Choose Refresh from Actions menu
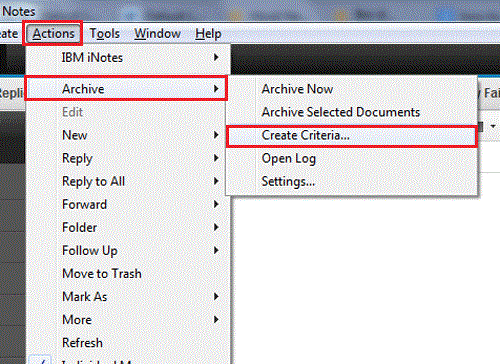The width and height of the screenshot is (500, 364). pyautogui.click(x=128, y=343)
